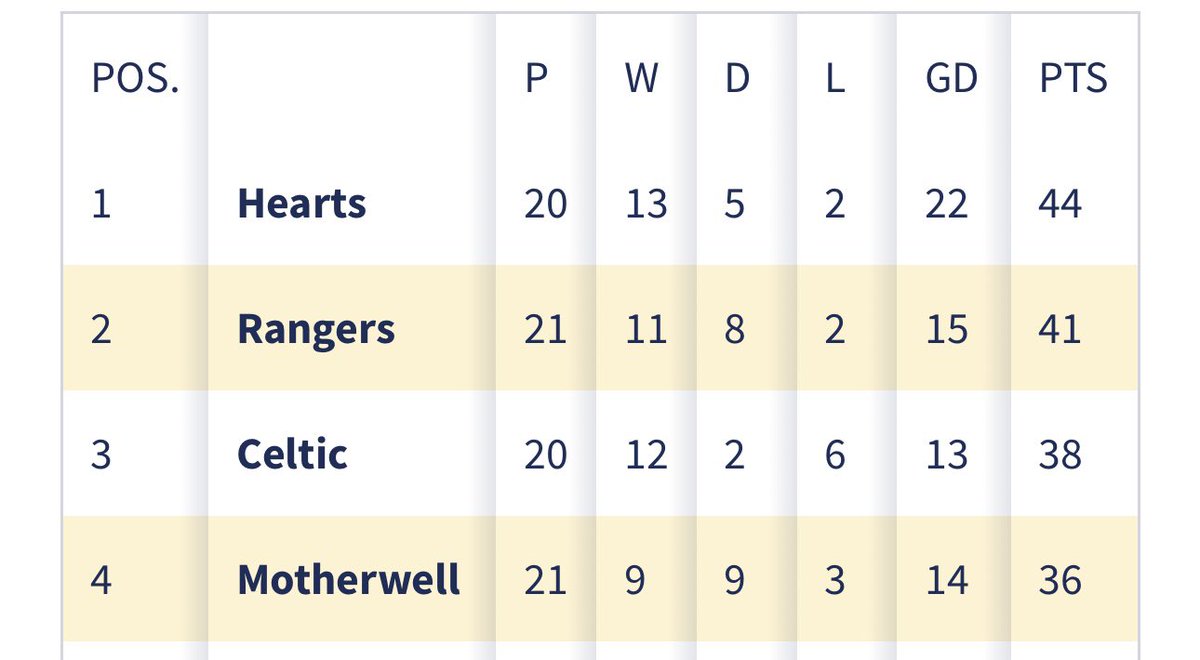1200x660 pixels.
Task: Click the L (losses) column header
Action: point(835,79)
